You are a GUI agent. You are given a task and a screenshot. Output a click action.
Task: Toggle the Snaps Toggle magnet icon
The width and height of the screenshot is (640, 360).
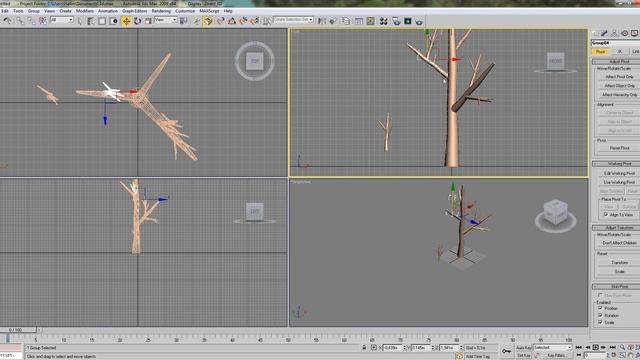coord(221,21)
